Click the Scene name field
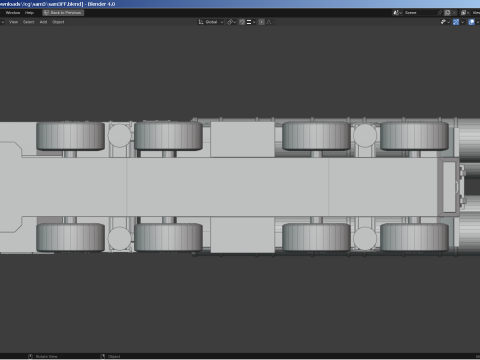Image resolution: width=480 pixels, height=360 pixels. tap(420, 13)
